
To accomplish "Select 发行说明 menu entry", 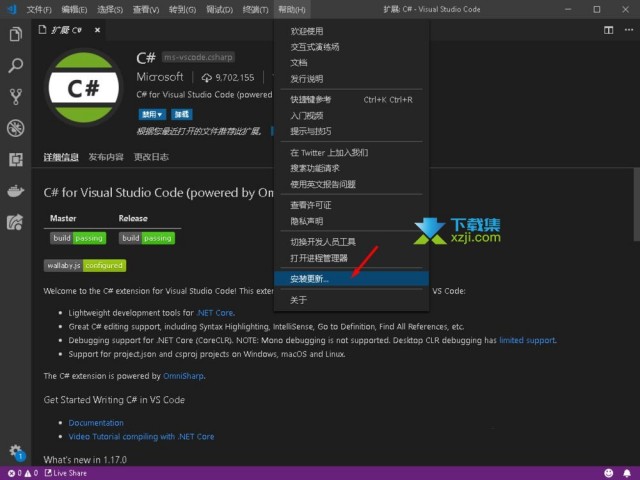I will coord(351,79).
